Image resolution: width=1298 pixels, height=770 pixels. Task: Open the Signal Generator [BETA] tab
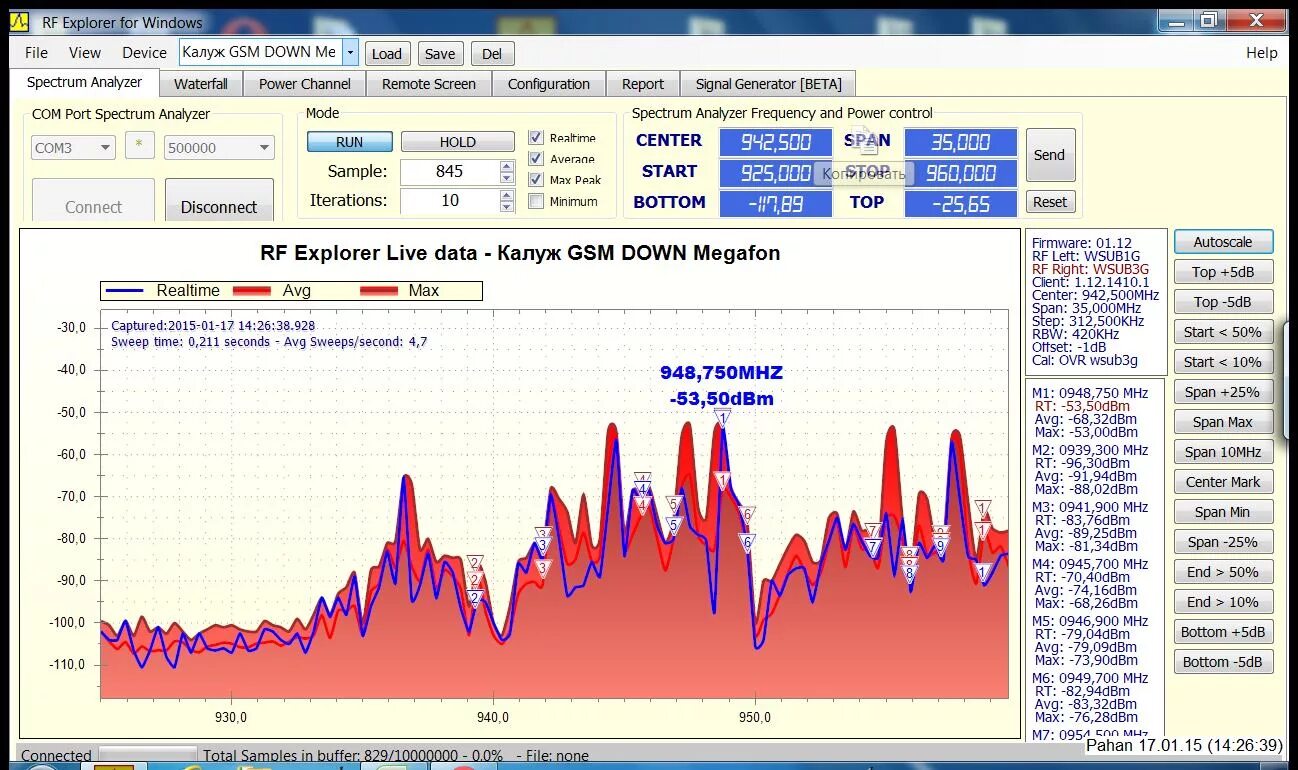click(x=769, y=84)
